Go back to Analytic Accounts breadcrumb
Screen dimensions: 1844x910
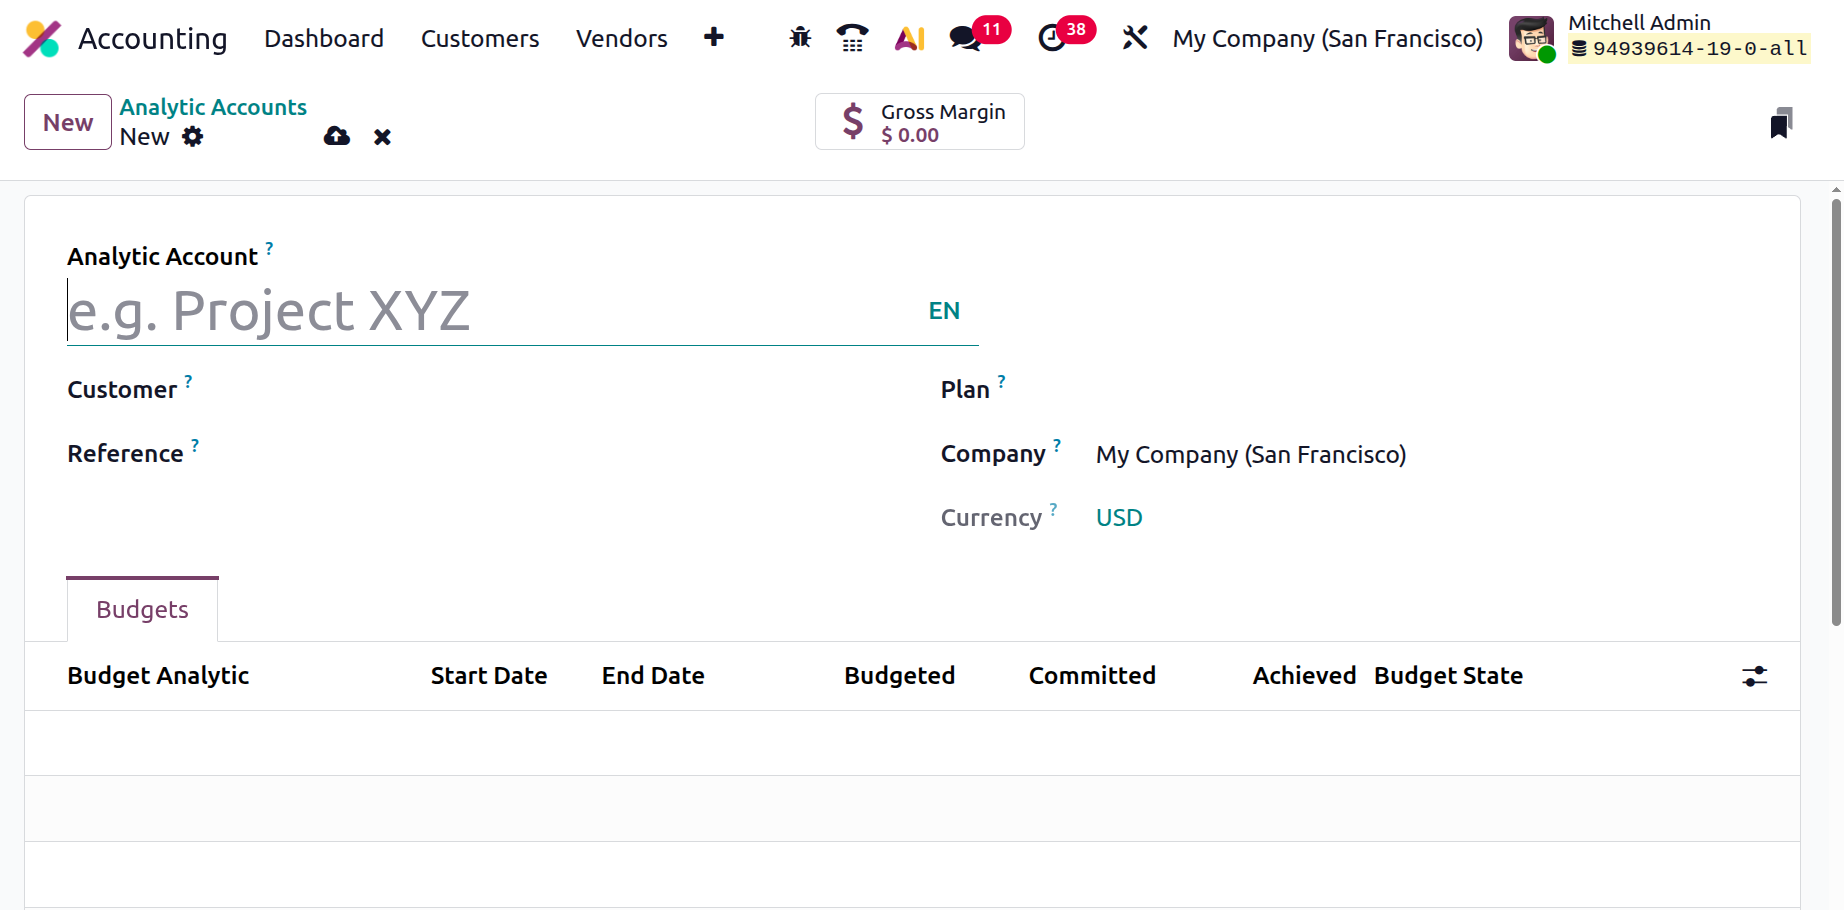pos(213,107)
